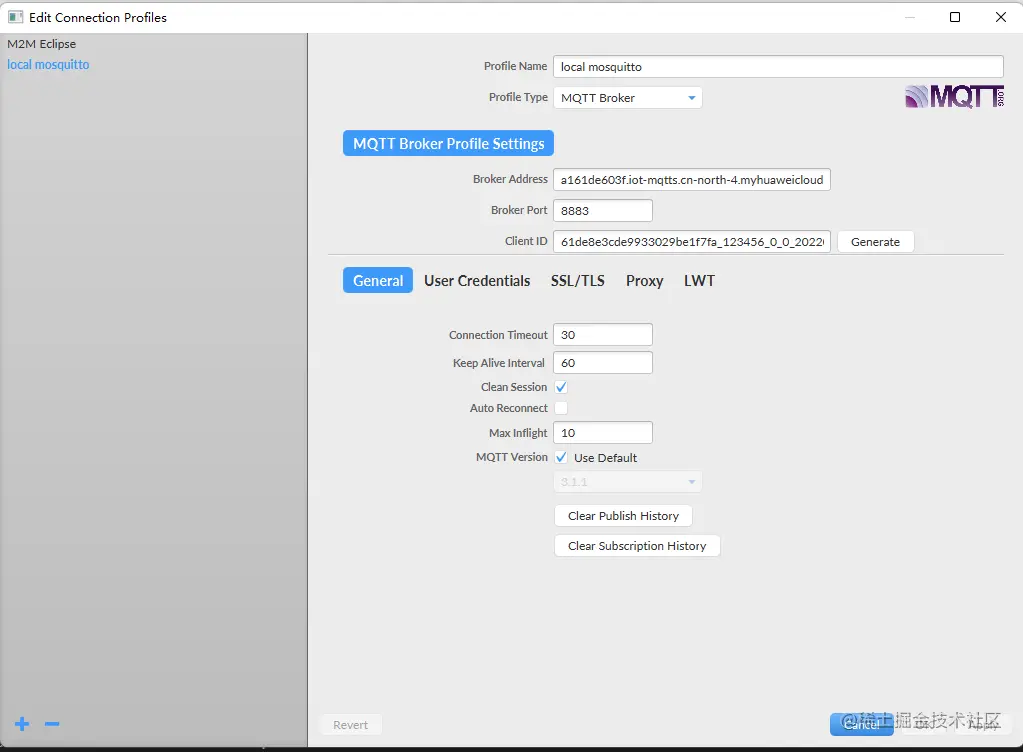Click Clear Publish History button
This screenshot has width=1023, height=752.
pos(623,516)
